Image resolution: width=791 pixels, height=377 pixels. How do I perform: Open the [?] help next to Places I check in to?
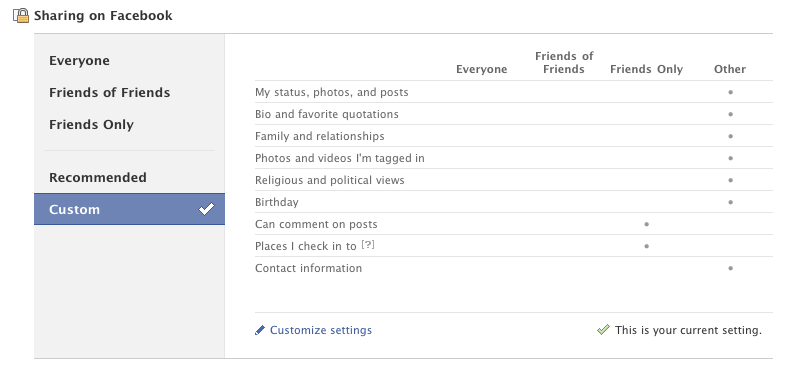(x=368, y=245)
